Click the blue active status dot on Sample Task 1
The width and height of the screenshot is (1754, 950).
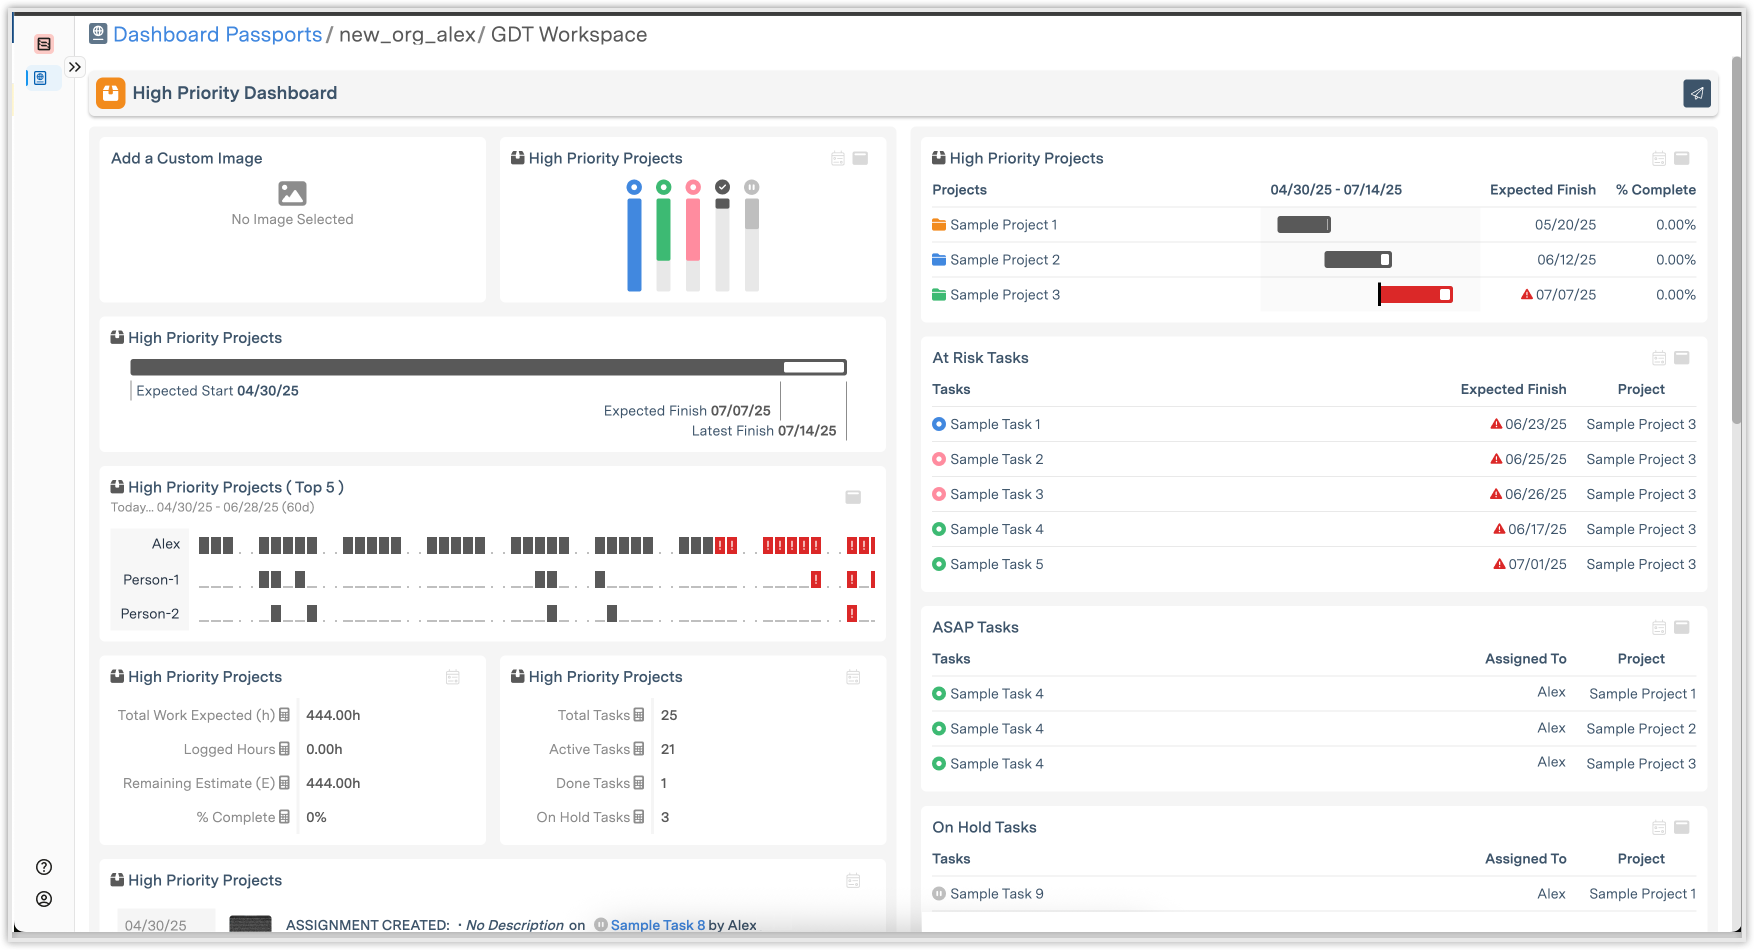[x=938, y=423]
